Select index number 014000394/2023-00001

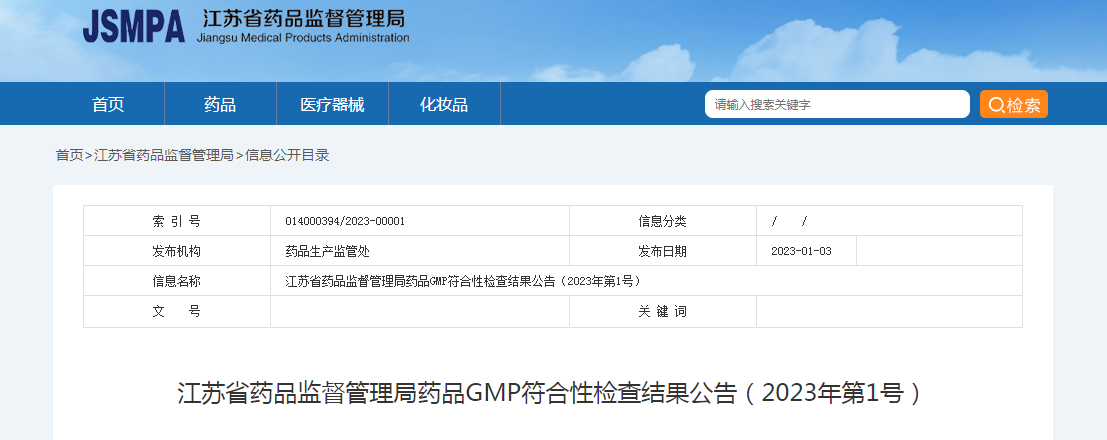click(x=345, y=222)
